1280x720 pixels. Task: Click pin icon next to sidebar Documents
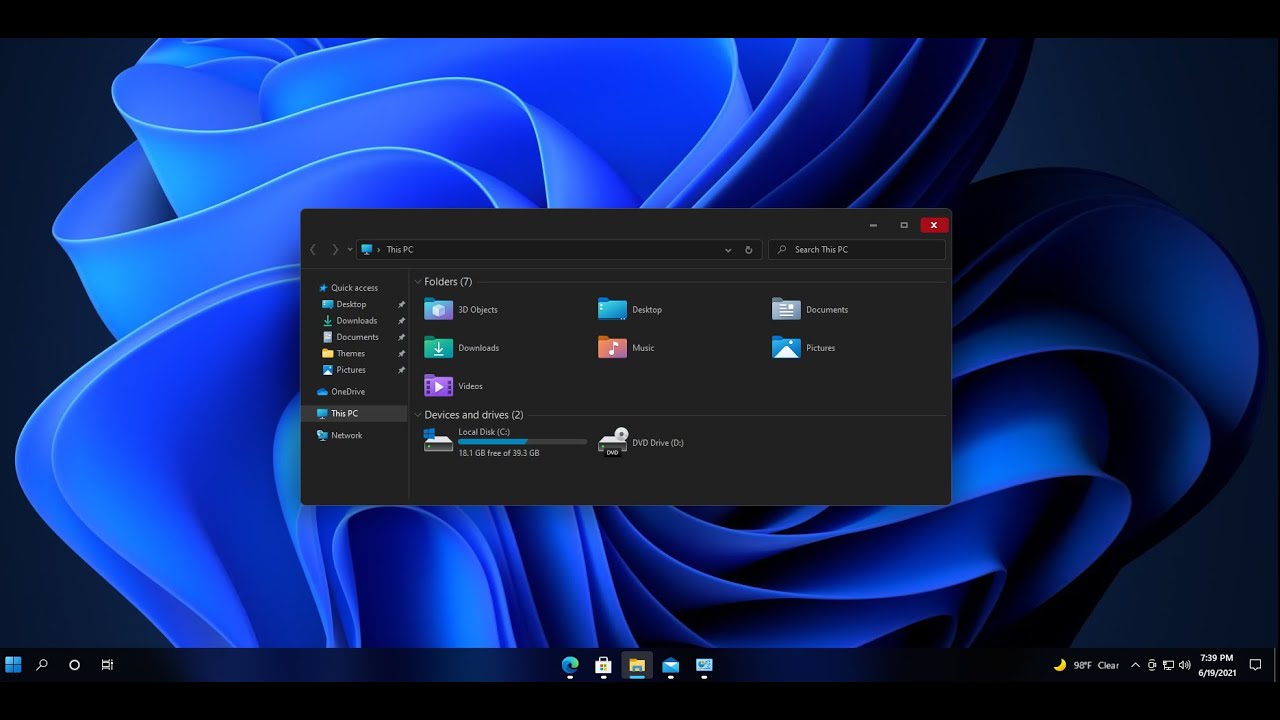point(401,338)
